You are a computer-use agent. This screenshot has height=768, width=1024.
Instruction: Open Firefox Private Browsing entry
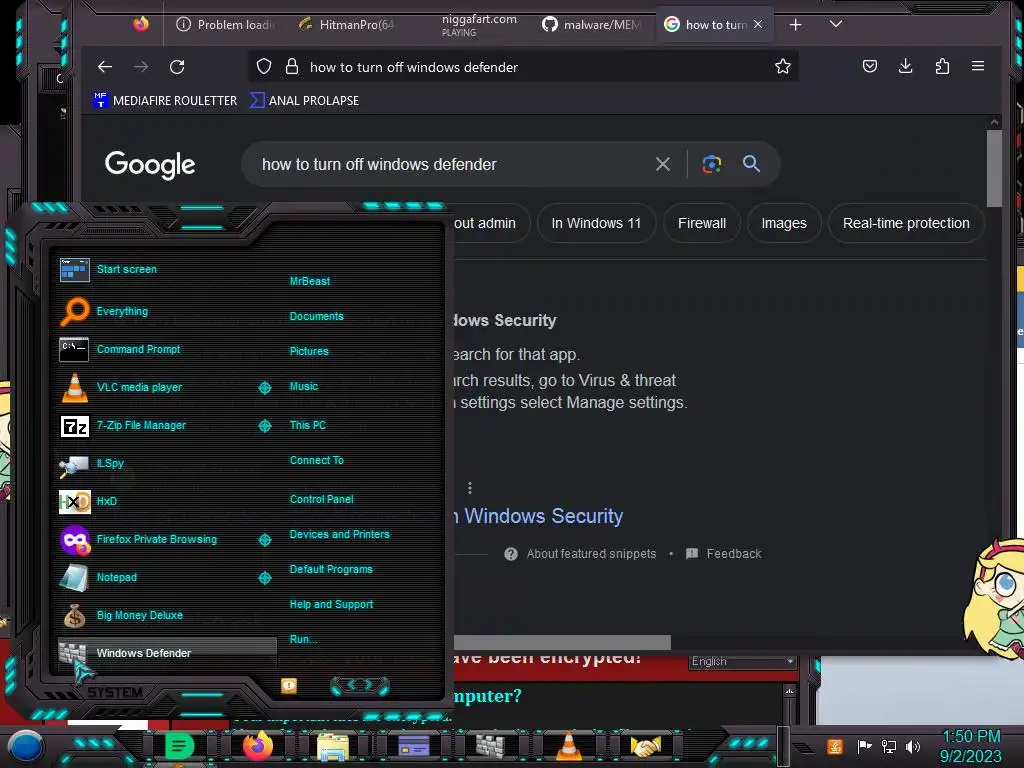157,539
